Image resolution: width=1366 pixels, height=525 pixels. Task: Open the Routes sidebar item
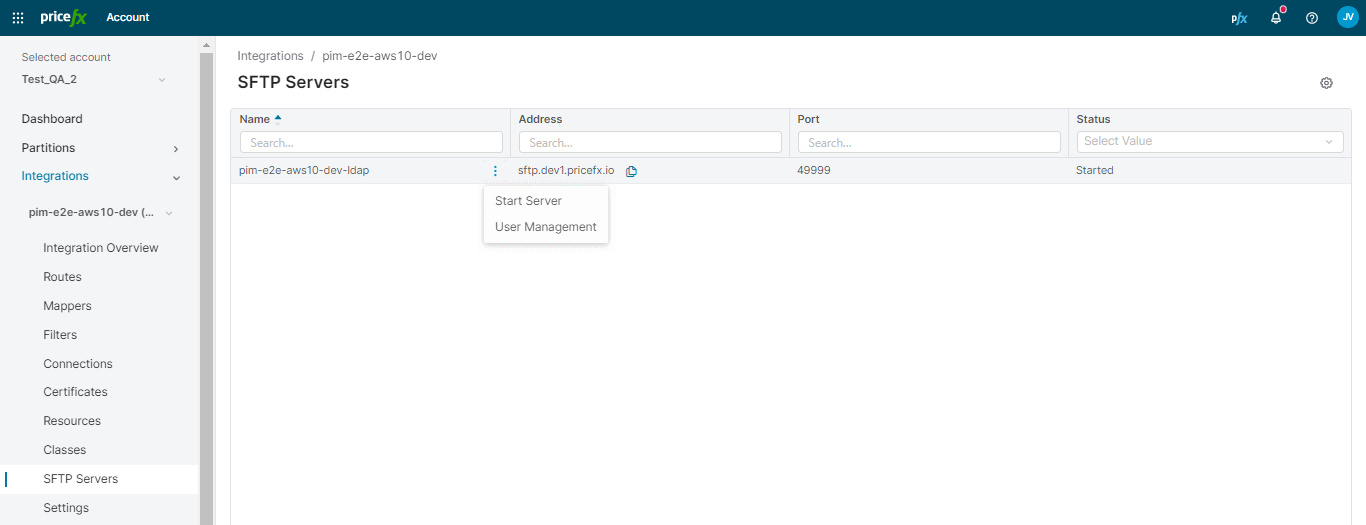click(x=62, y=277)
